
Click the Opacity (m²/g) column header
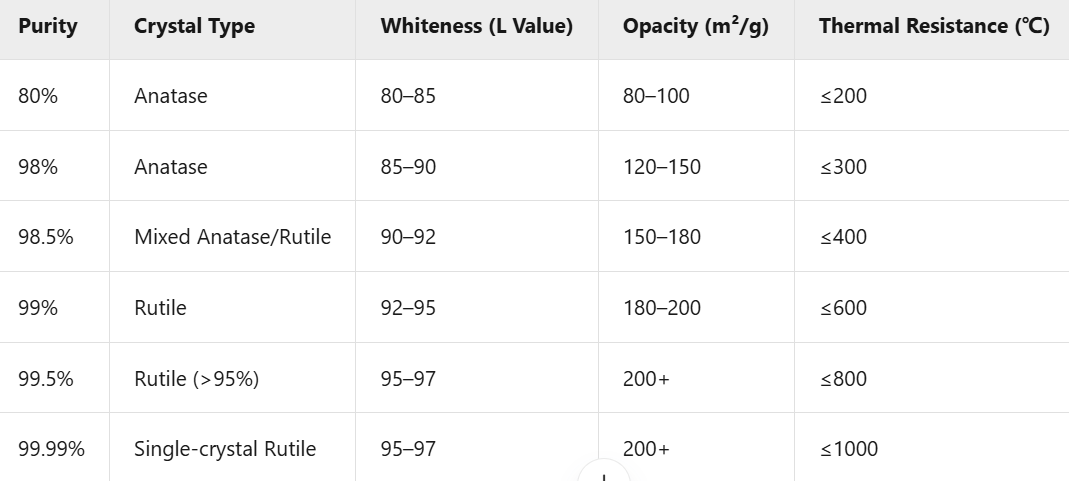pyautogui.click(x=695, y=26)
